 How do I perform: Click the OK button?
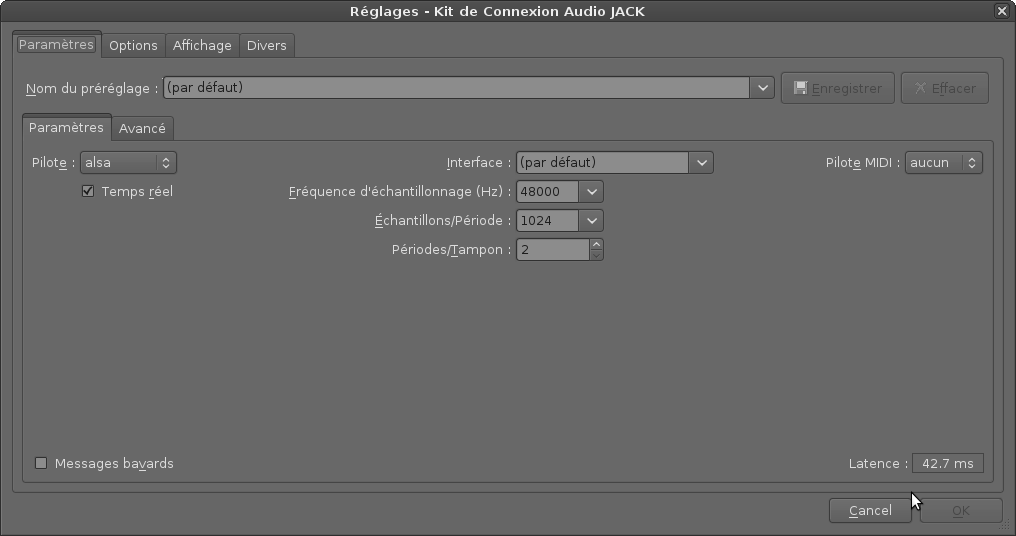coord(961,511)
